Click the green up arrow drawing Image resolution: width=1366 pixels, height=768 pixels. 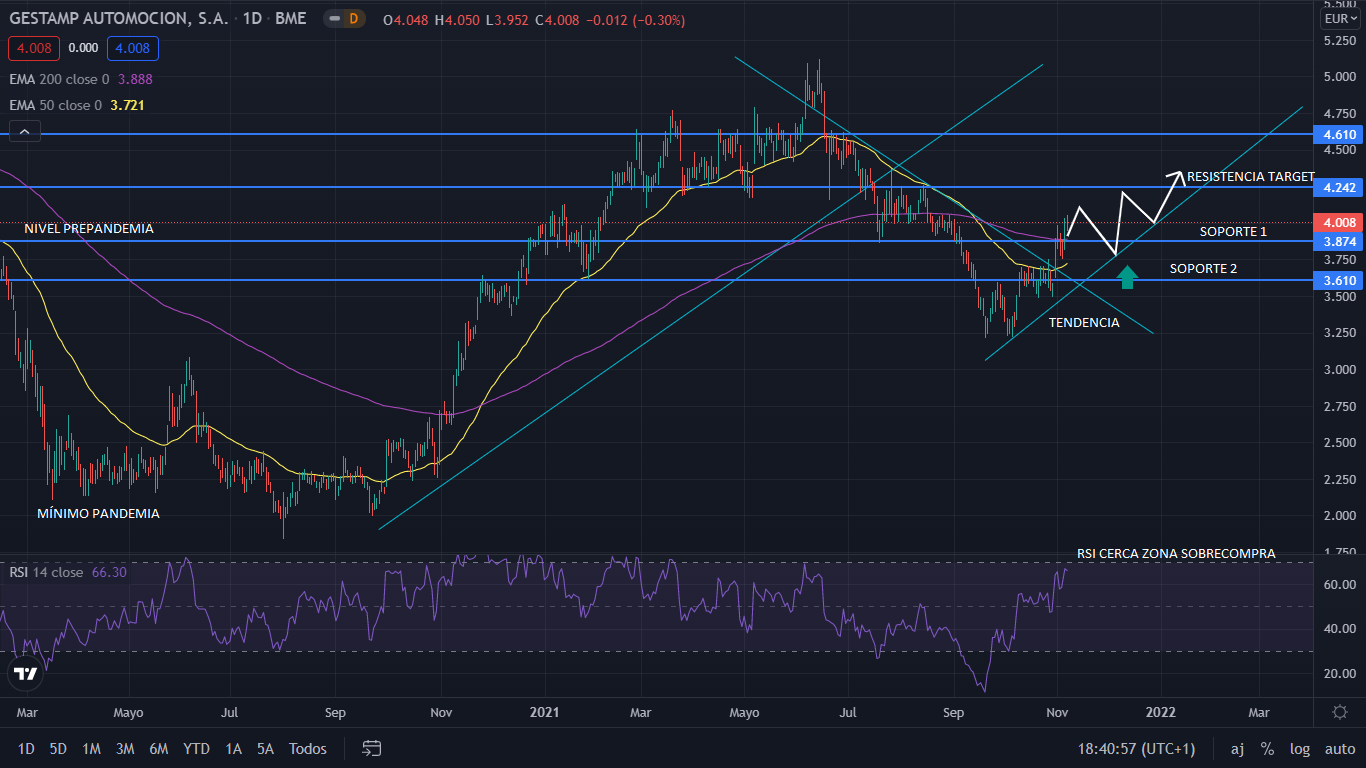tap(1127, 277)
